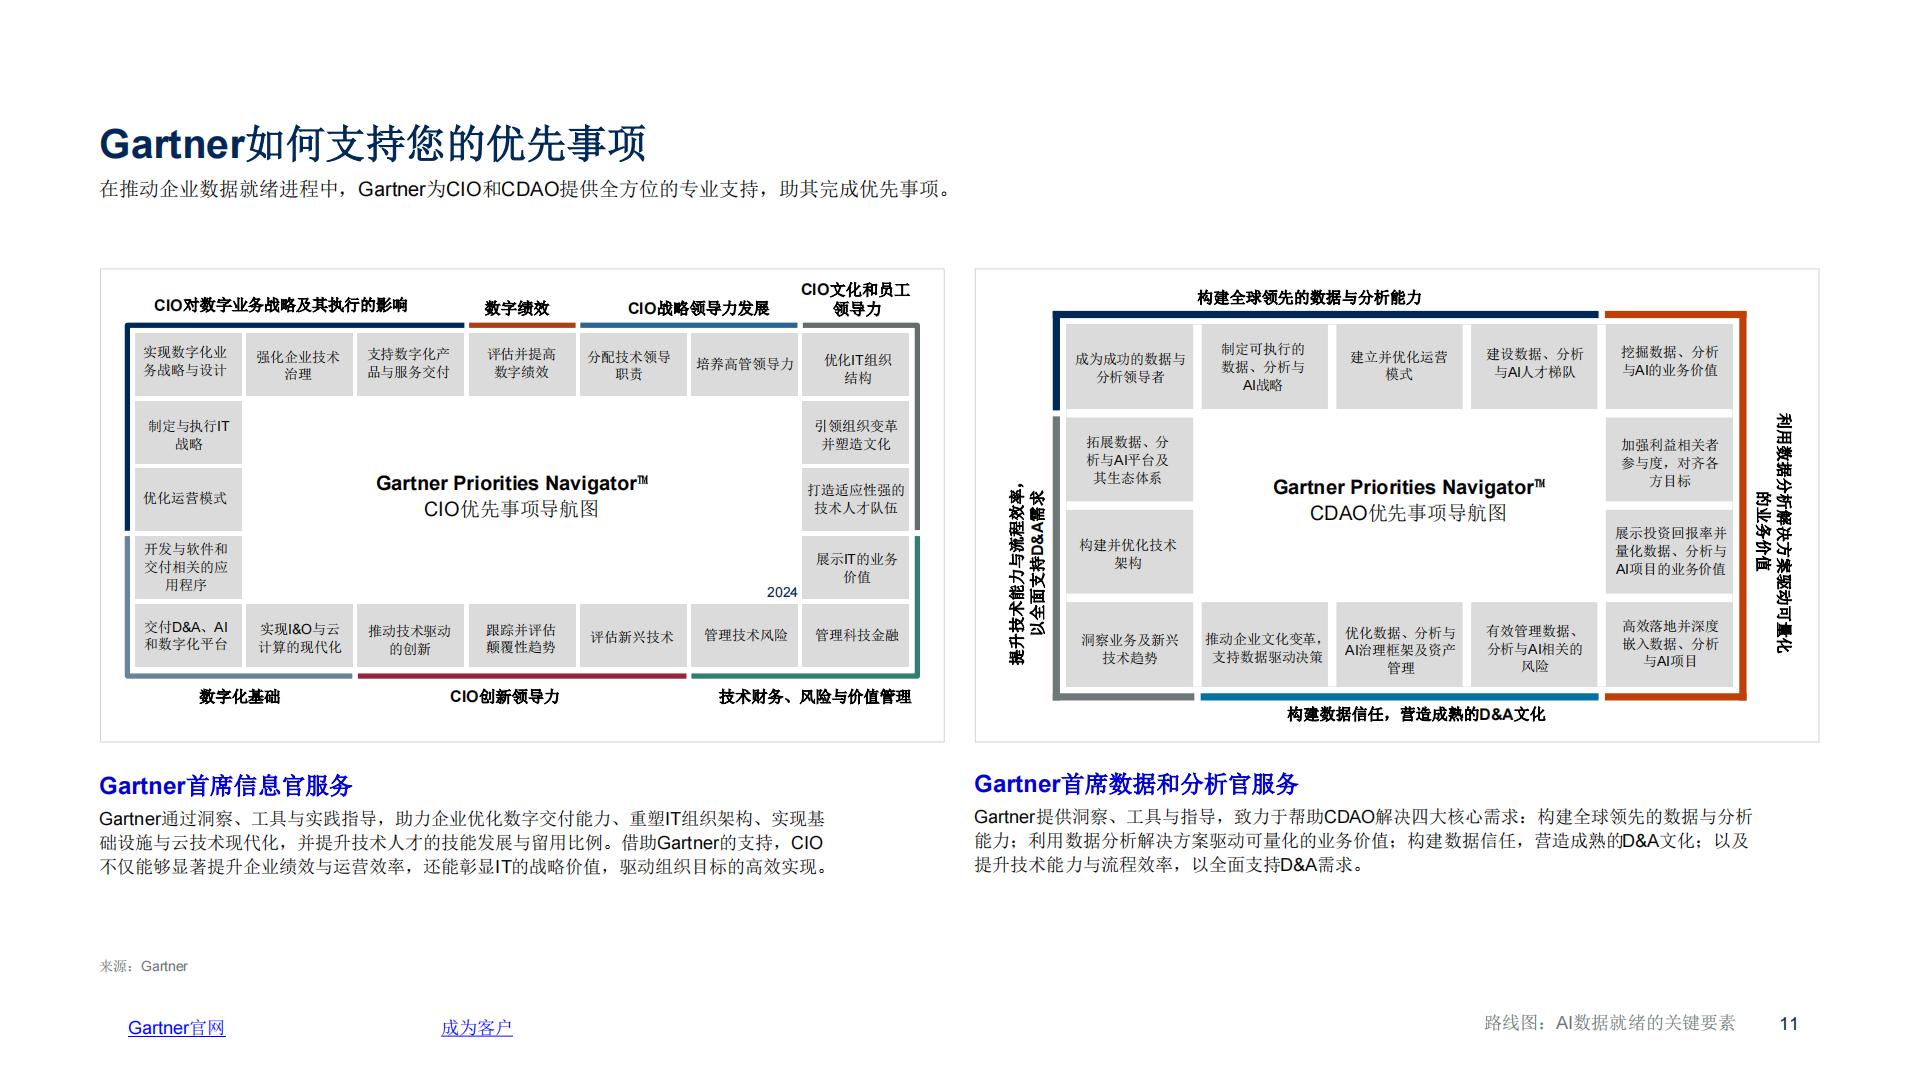The image size is (1920, 1080).
Task: Click the 跟踪并评估颠覆性趋势 cell
Action: pos(521,637)
